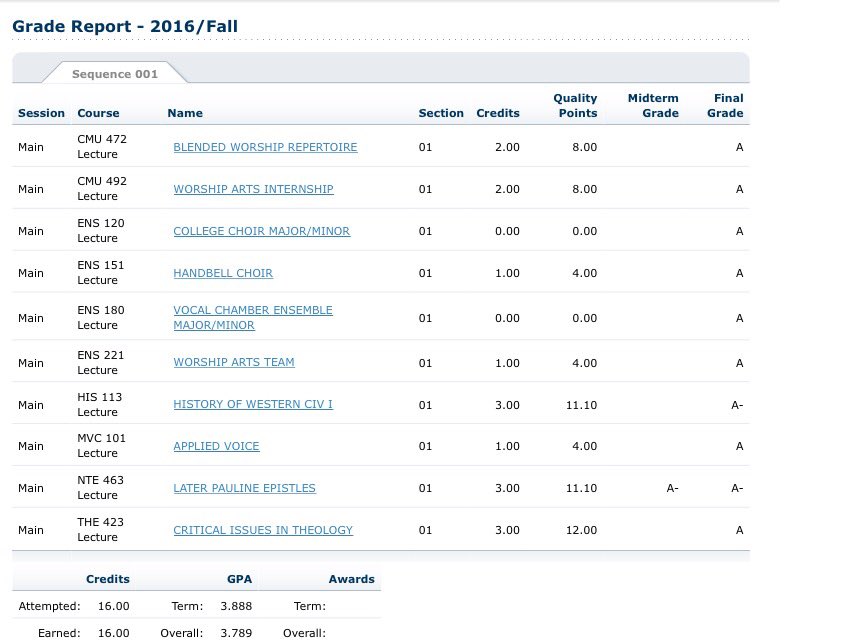
Task: Switch to the Sequence 001 tab
Action: (x=114, y=73)
